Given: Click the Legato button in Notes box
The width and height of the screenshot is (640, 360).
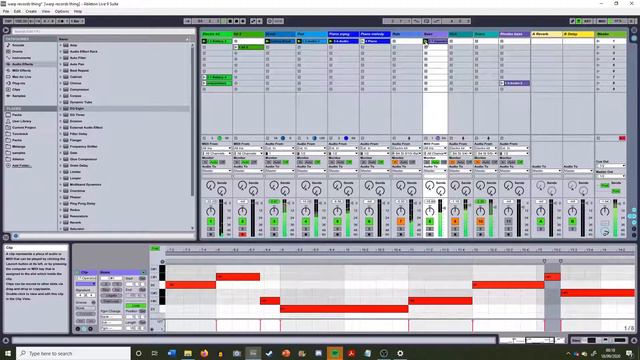Looking at the screenshot, I should (x=111, y=295).
